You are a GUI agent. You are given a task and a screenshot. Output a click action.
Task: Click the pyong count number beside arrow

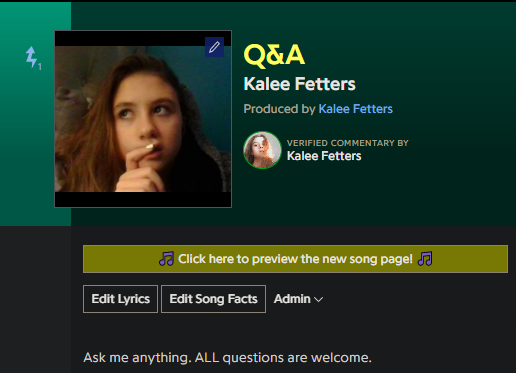tap(40, 67)
